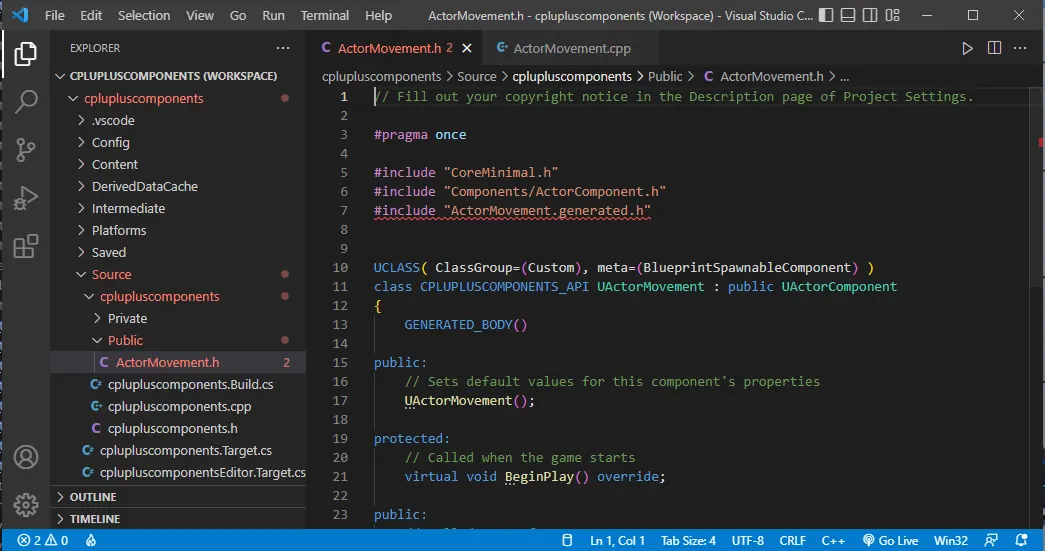
Task: Change CRLF line ending
Action: [x=792, y=540]
